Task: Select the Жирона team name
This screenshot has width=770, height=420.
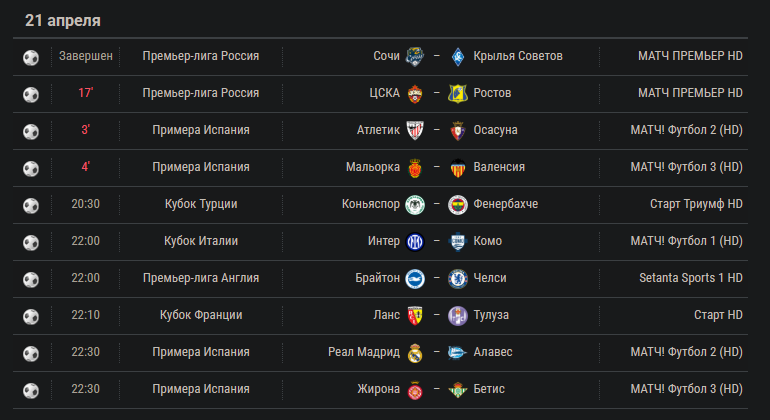Action: tap(378, 389)
